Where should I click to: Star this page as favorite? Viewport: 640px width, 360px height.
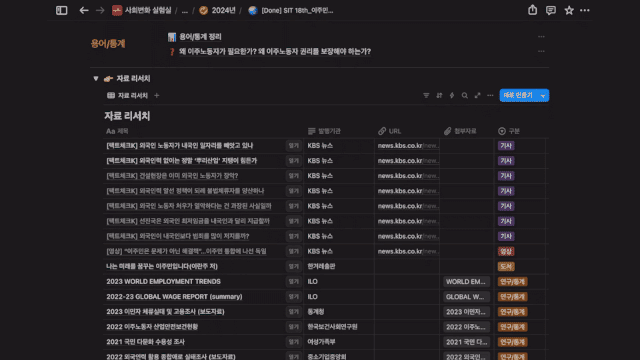click(x=569, y=10)
